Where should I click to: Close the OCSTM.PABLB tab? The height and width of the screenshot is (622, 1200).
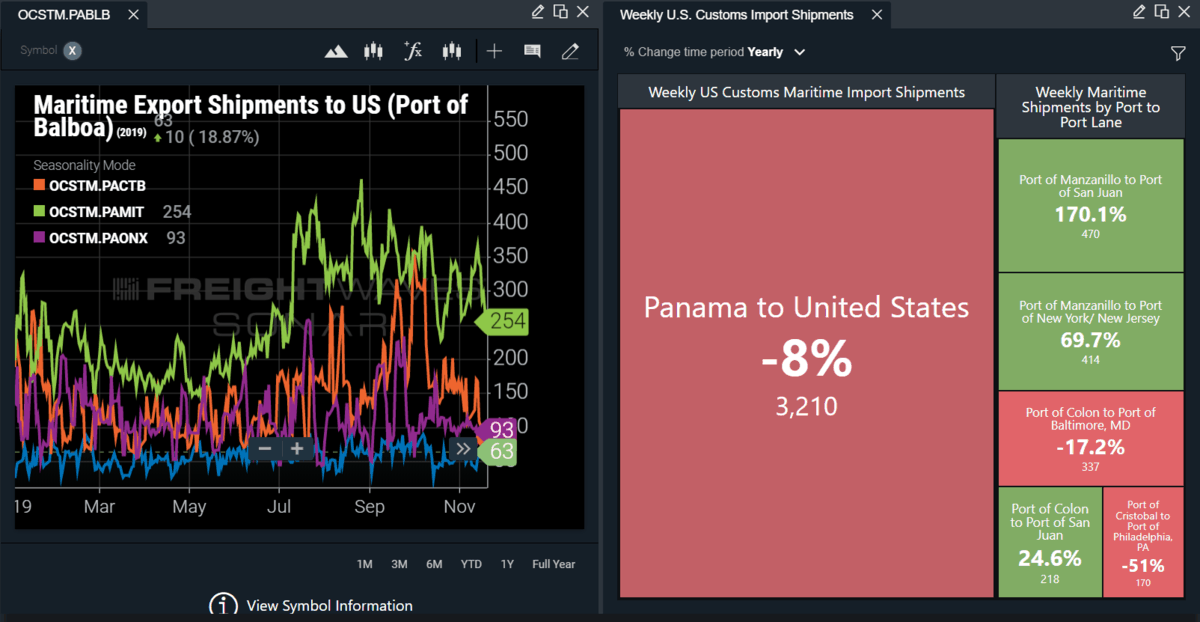(x=132, y=15)
